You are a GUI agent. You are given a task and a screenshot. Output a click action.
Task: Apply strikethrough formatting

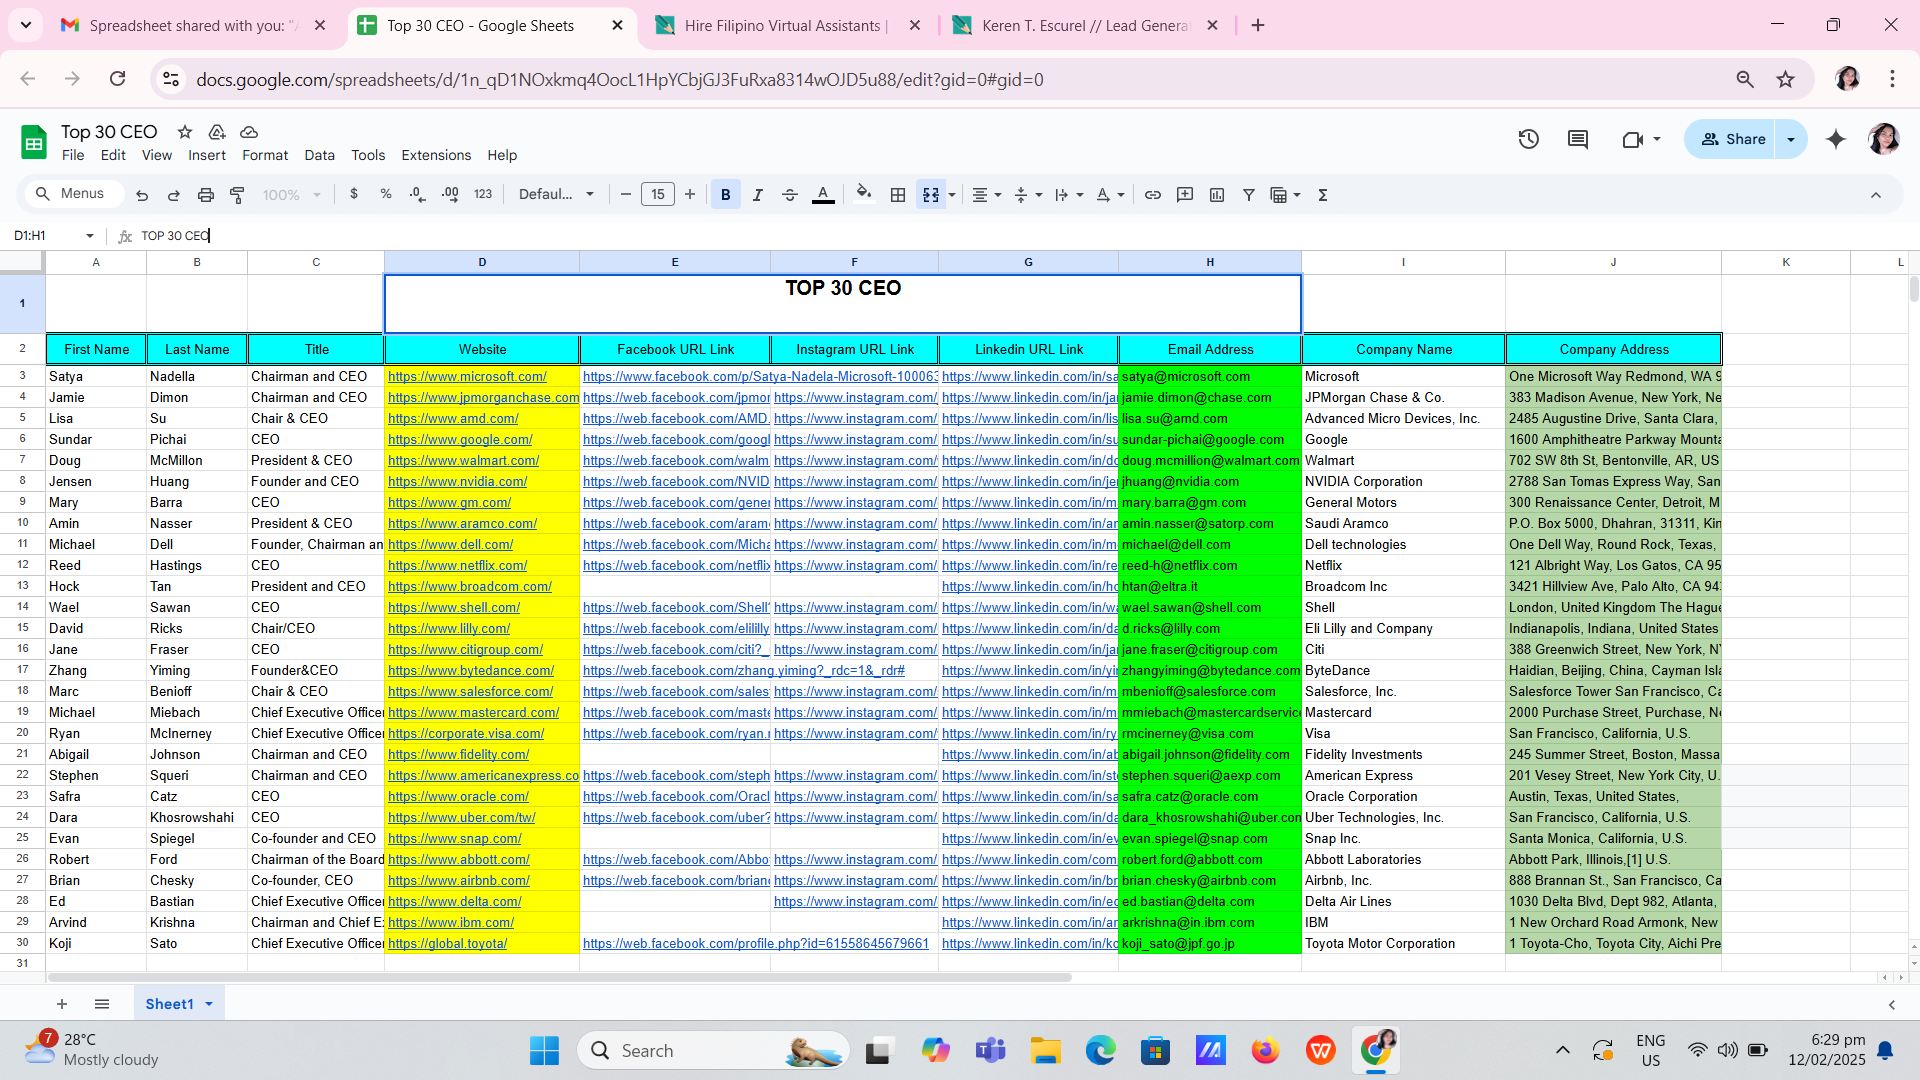tap(790, 195)
